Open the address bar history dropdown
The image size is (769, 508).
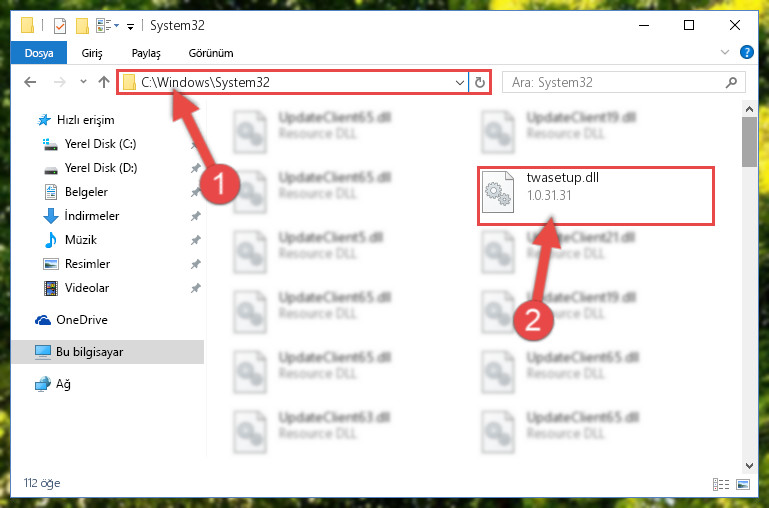coord(460,82)
